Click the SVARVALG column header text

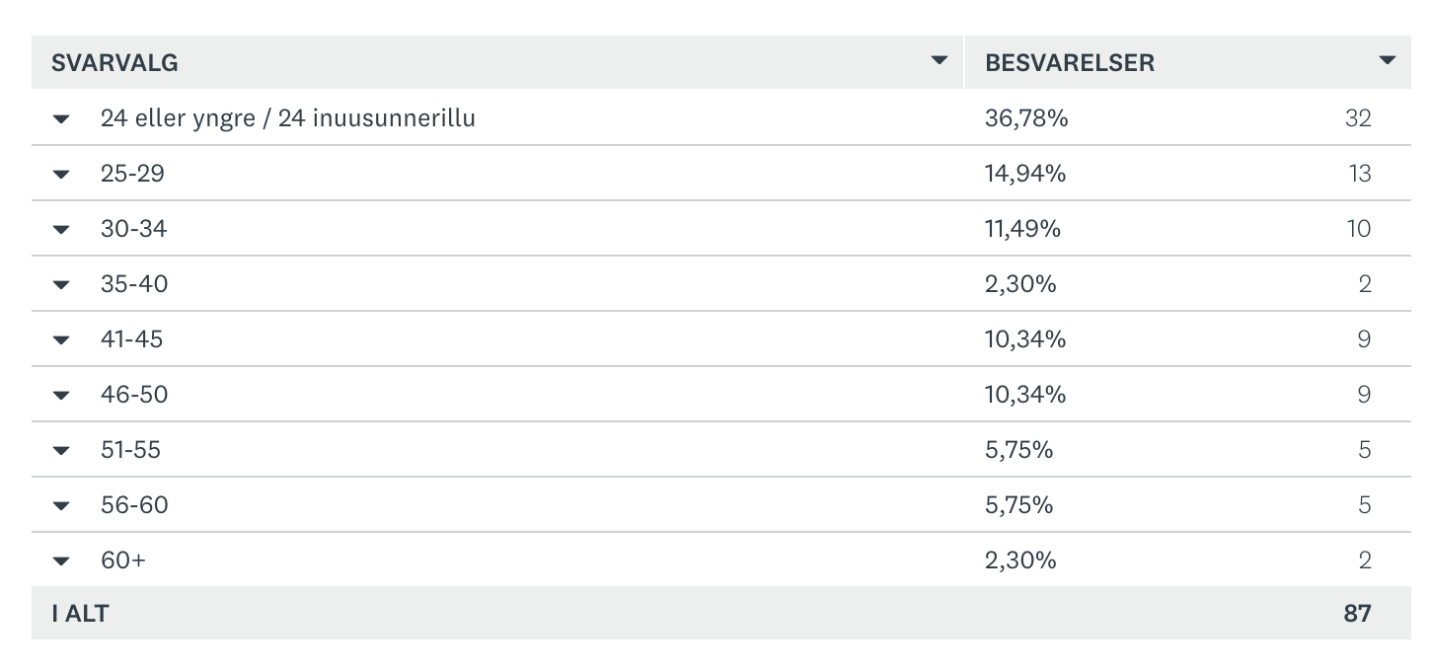(x=114, y=63)
